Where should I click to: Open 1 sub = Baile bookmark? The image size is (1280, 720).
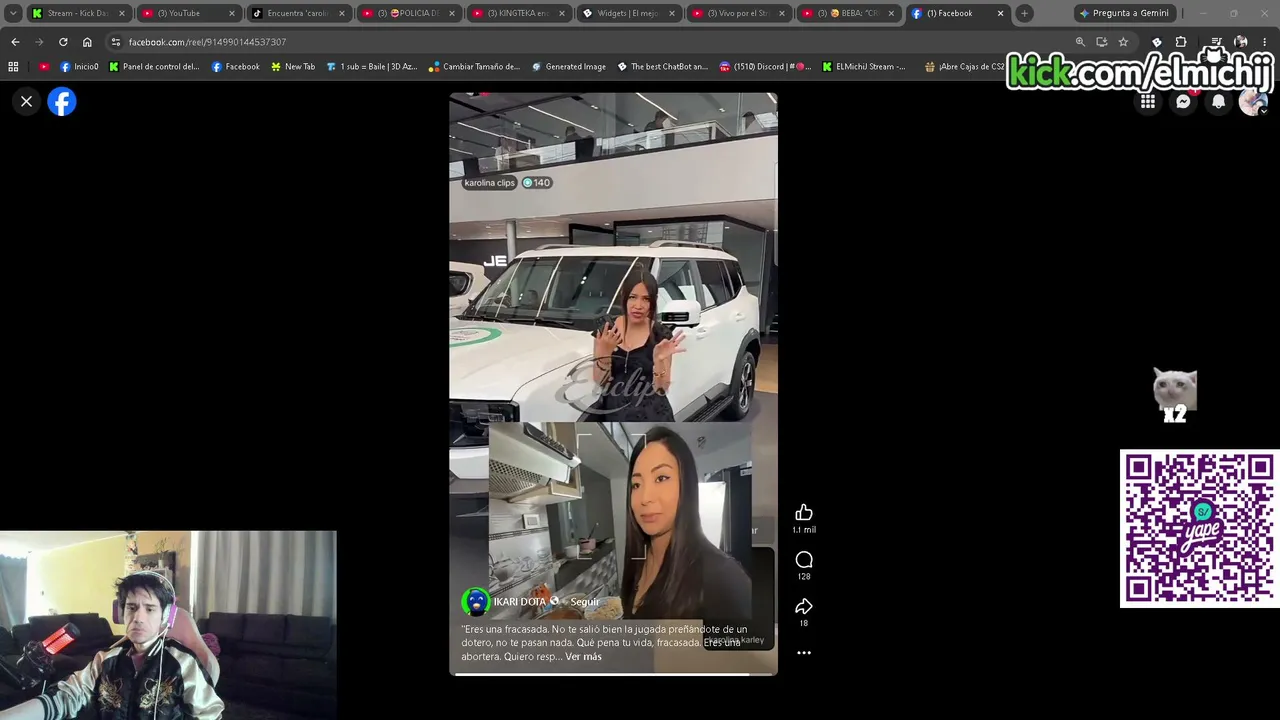coord(372,67)
